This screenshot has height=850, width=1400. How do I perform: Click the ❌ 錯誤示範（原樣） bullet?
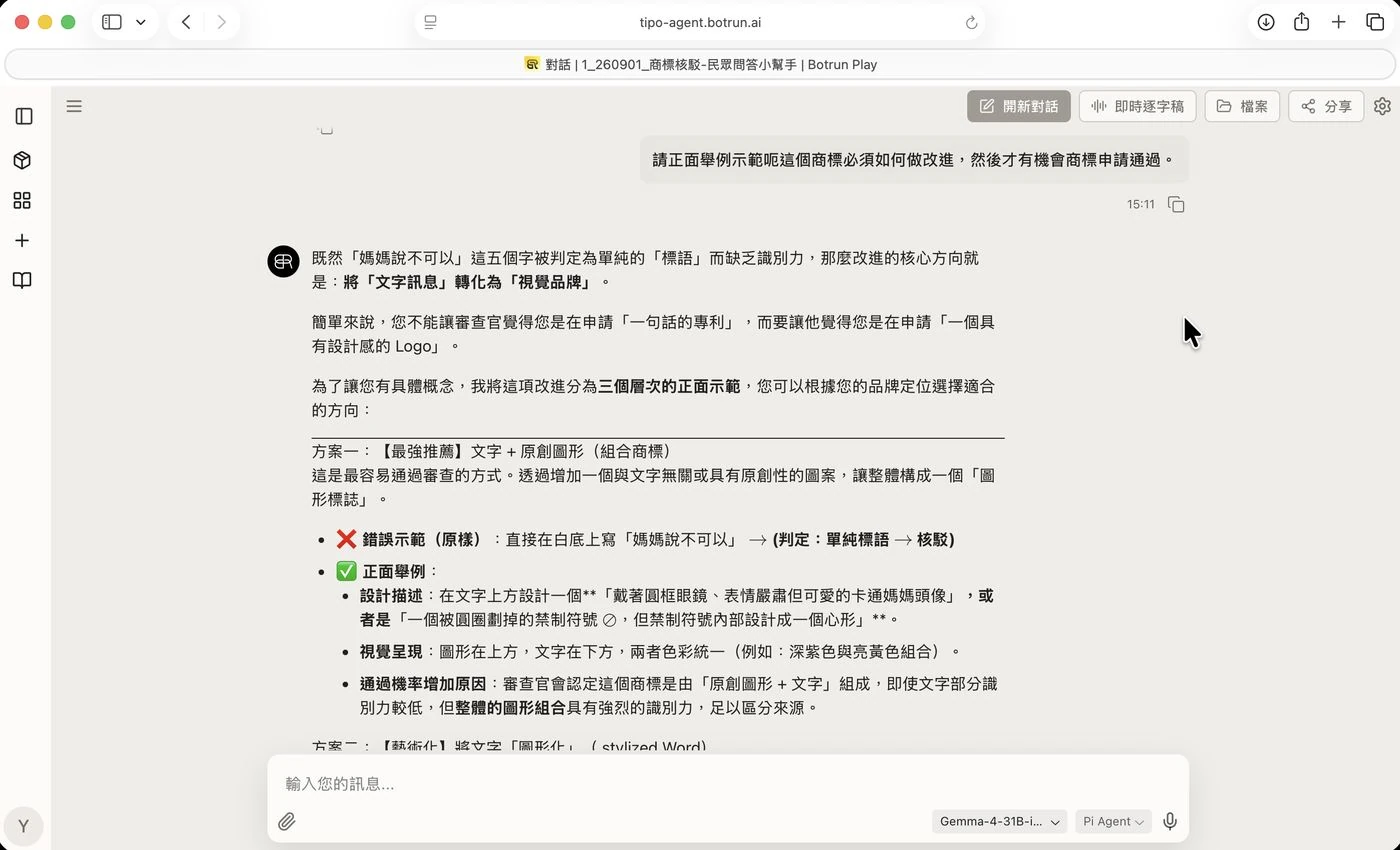click(x=645, y=540)
